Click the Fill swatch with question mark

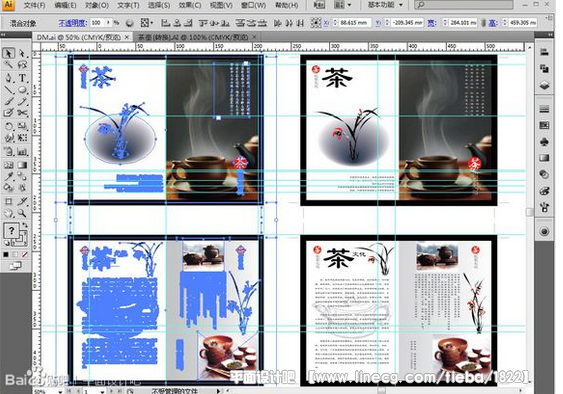click(11, 231)
